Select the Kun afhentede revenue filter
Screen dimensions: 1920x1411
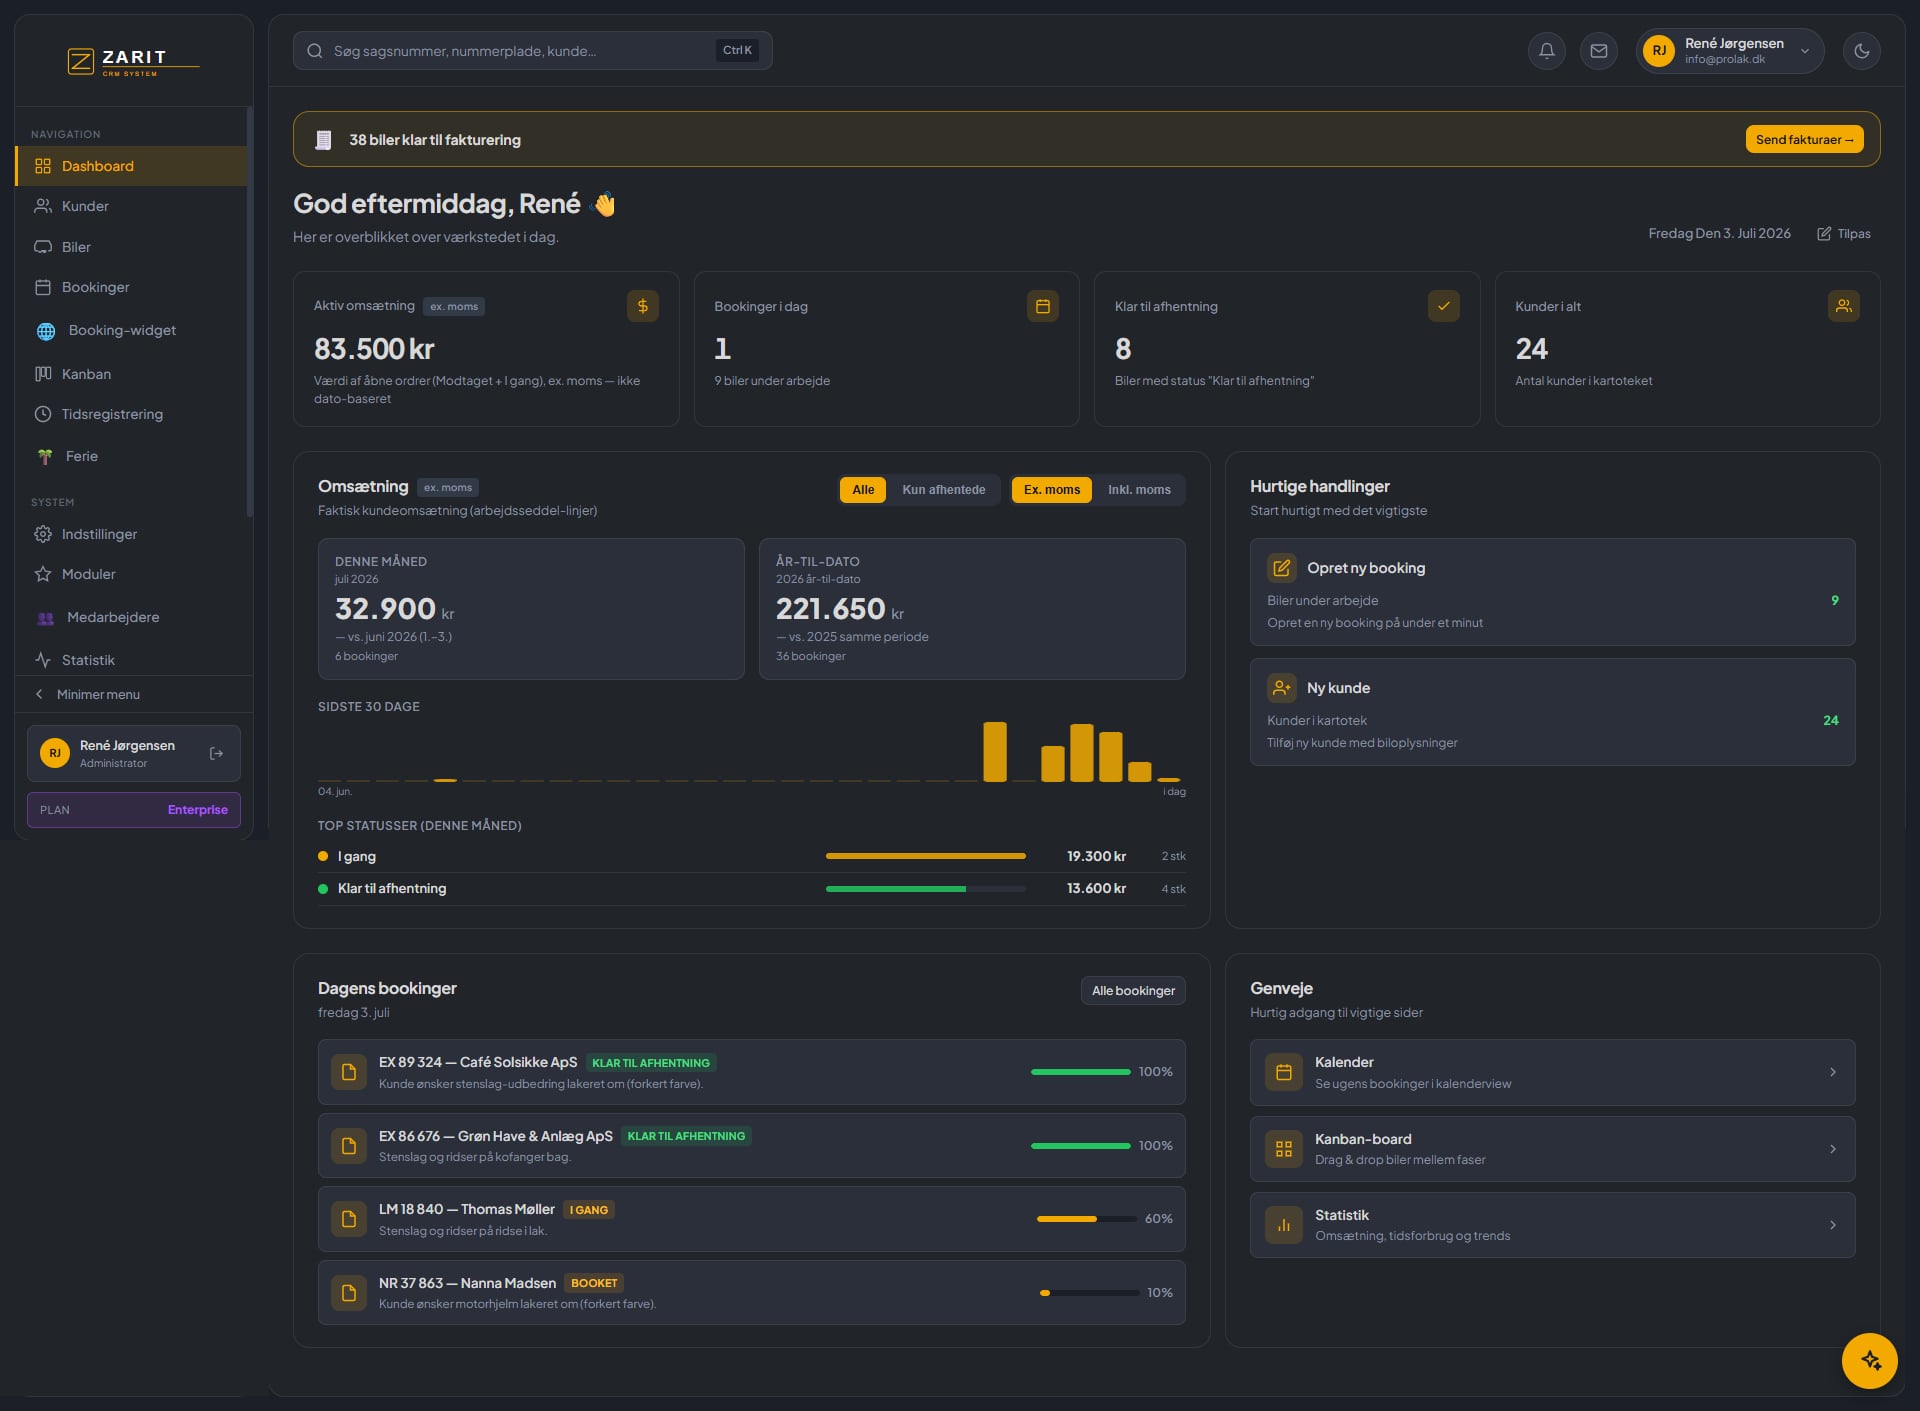pyautogui.click(x=943, y=490)
